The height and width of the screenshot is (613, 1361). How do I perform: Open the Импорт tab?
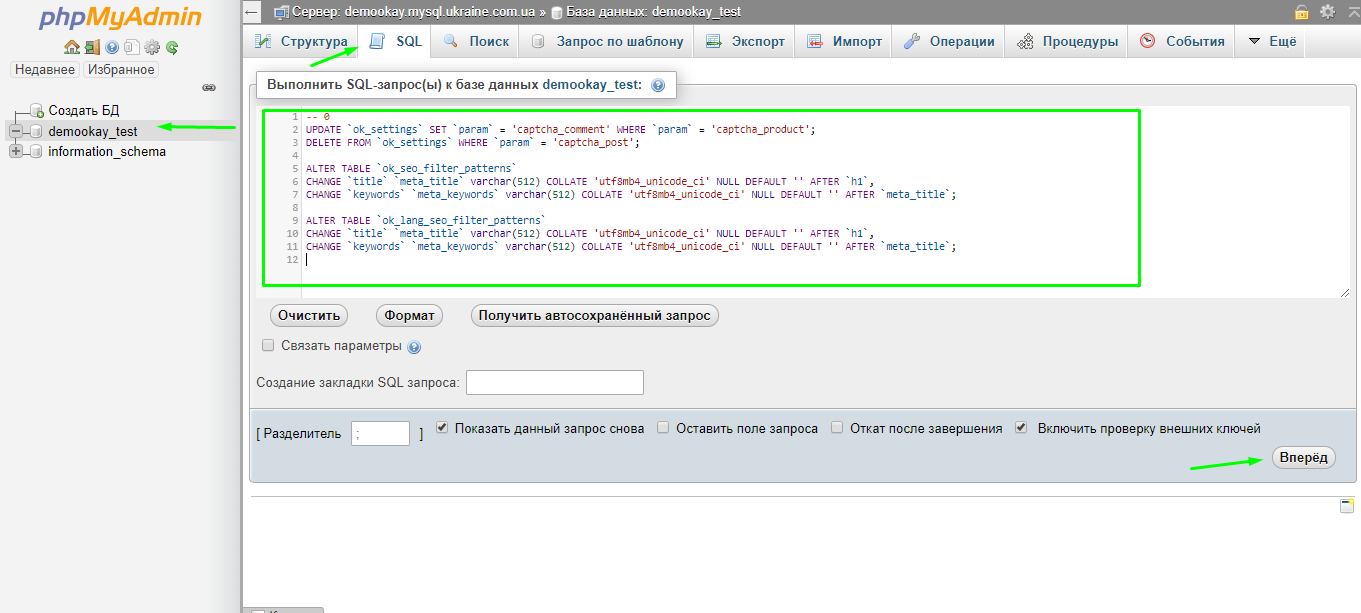point(844,42)
